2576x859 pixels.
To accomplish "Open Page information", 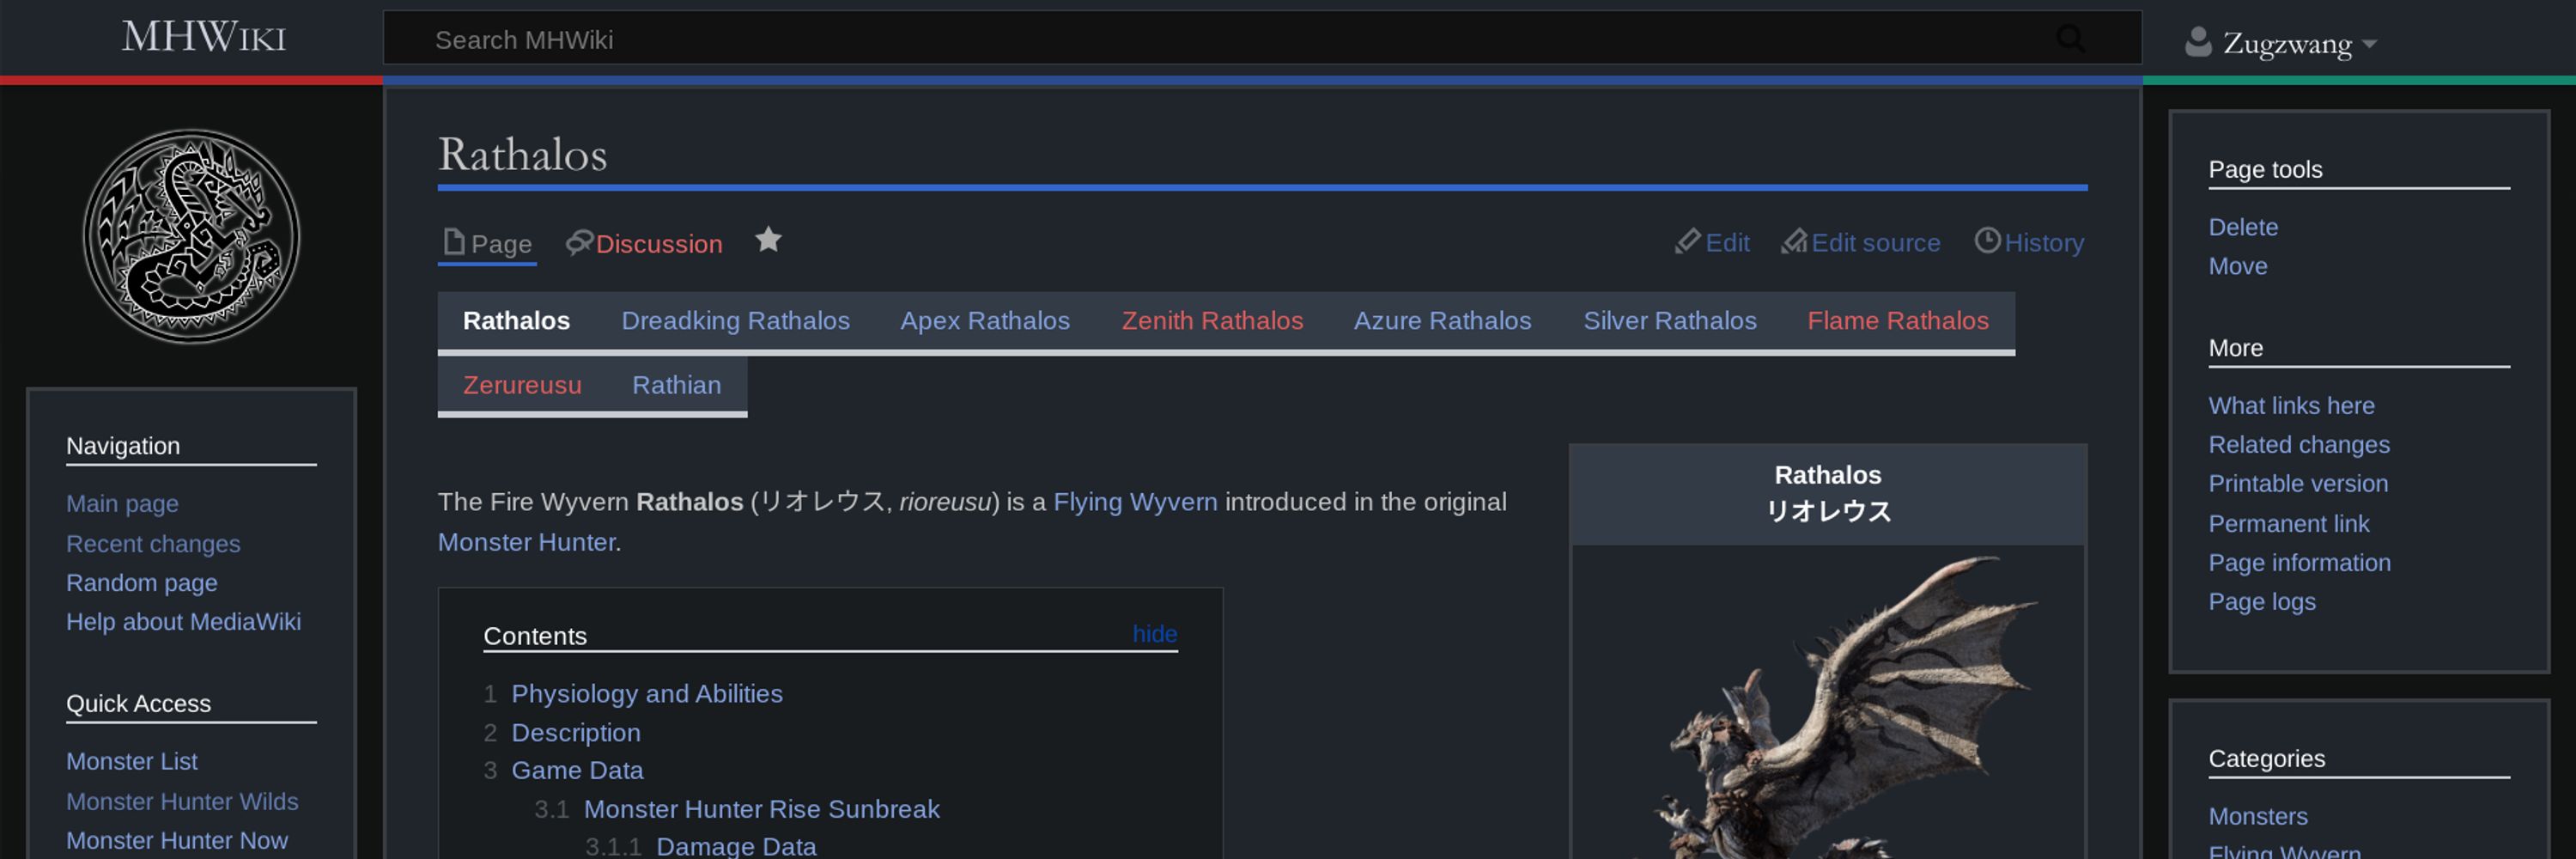I will pyautogui.click(x=2300, y=563).
